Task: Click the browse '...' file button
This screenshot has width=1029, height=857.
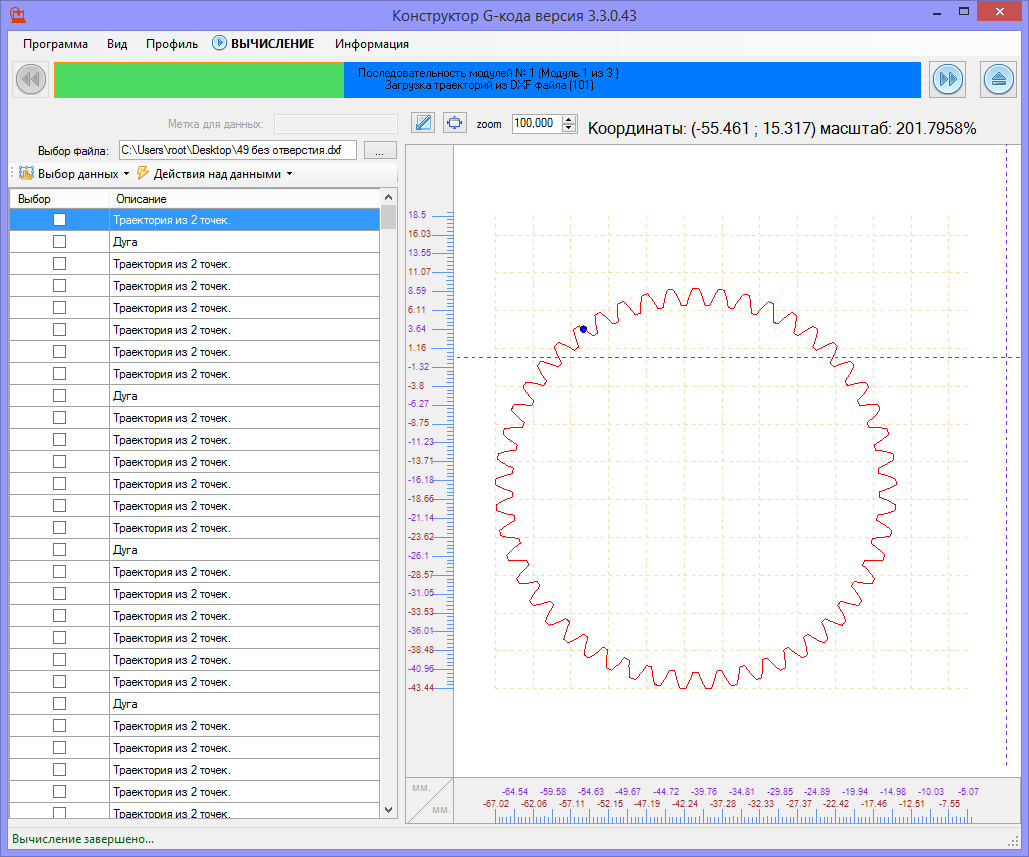Action: tap(380, 151)
